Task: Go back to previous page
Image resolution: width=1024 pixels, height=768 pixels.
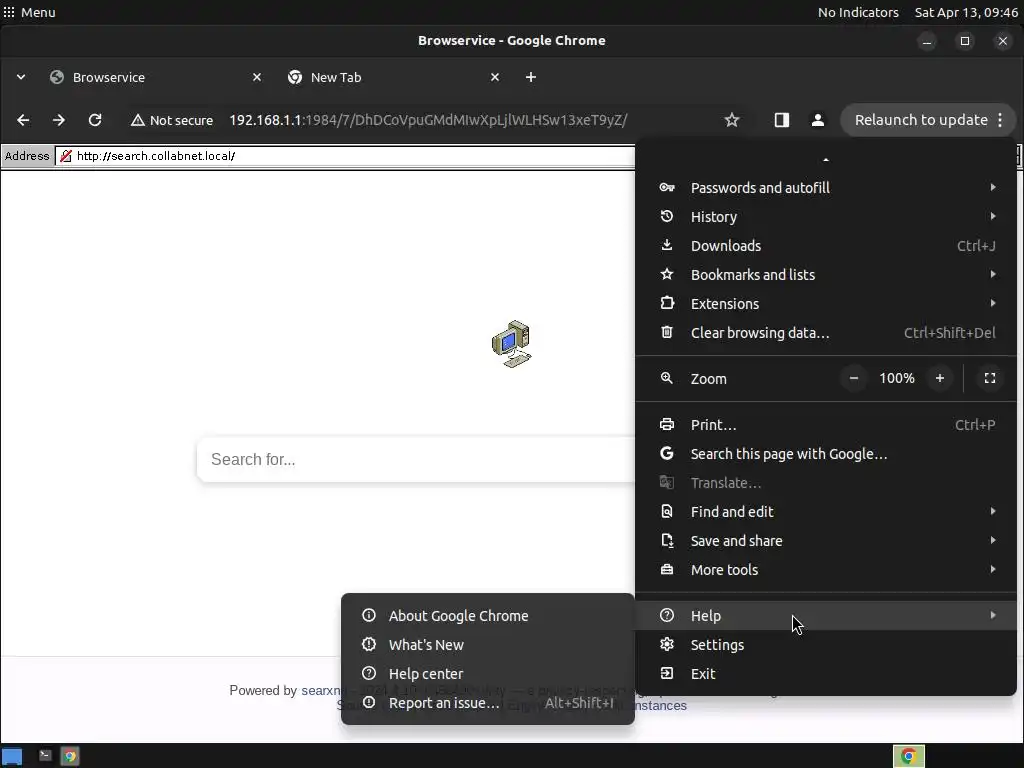Action: pos(23,120)
